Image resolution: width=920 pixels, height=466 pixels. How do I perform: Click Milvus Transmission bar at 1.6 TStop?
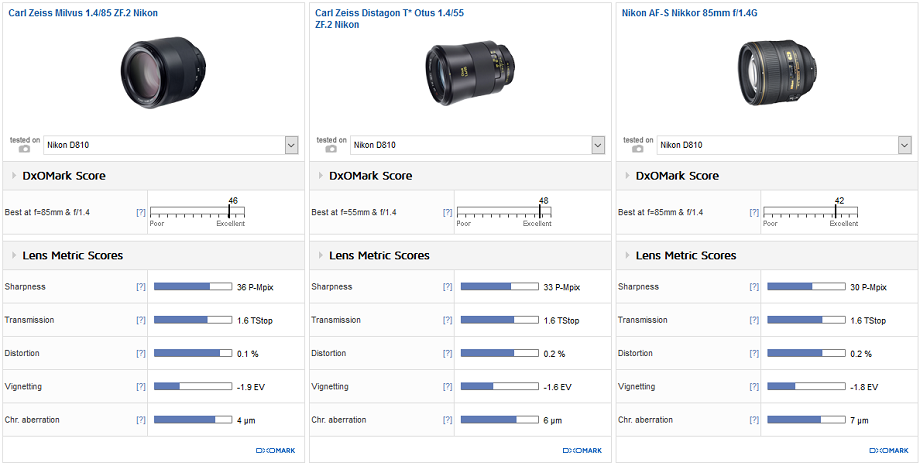click(192, 320)
